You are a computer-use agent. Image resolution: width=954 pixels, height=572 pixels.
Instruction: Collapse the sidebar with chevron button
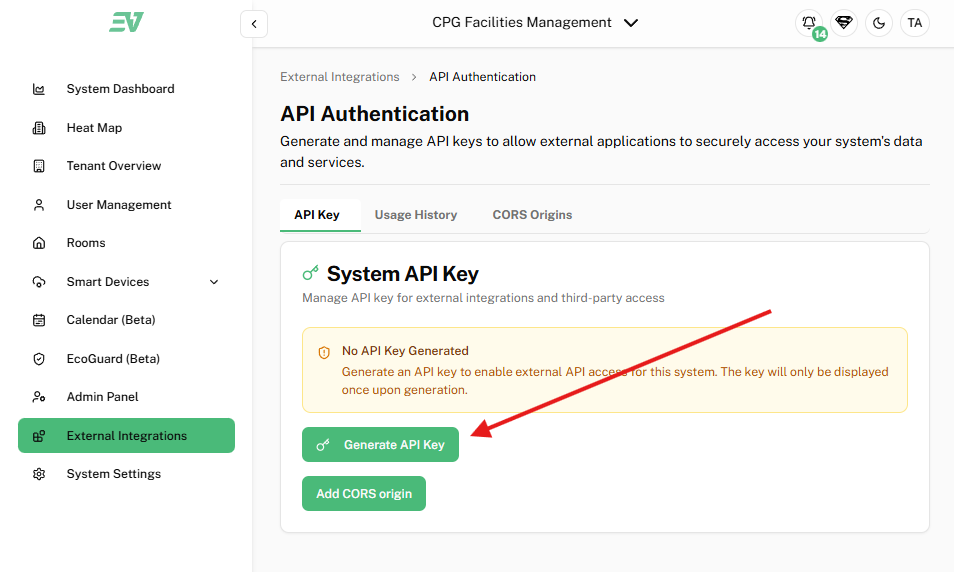coord(254,23)
